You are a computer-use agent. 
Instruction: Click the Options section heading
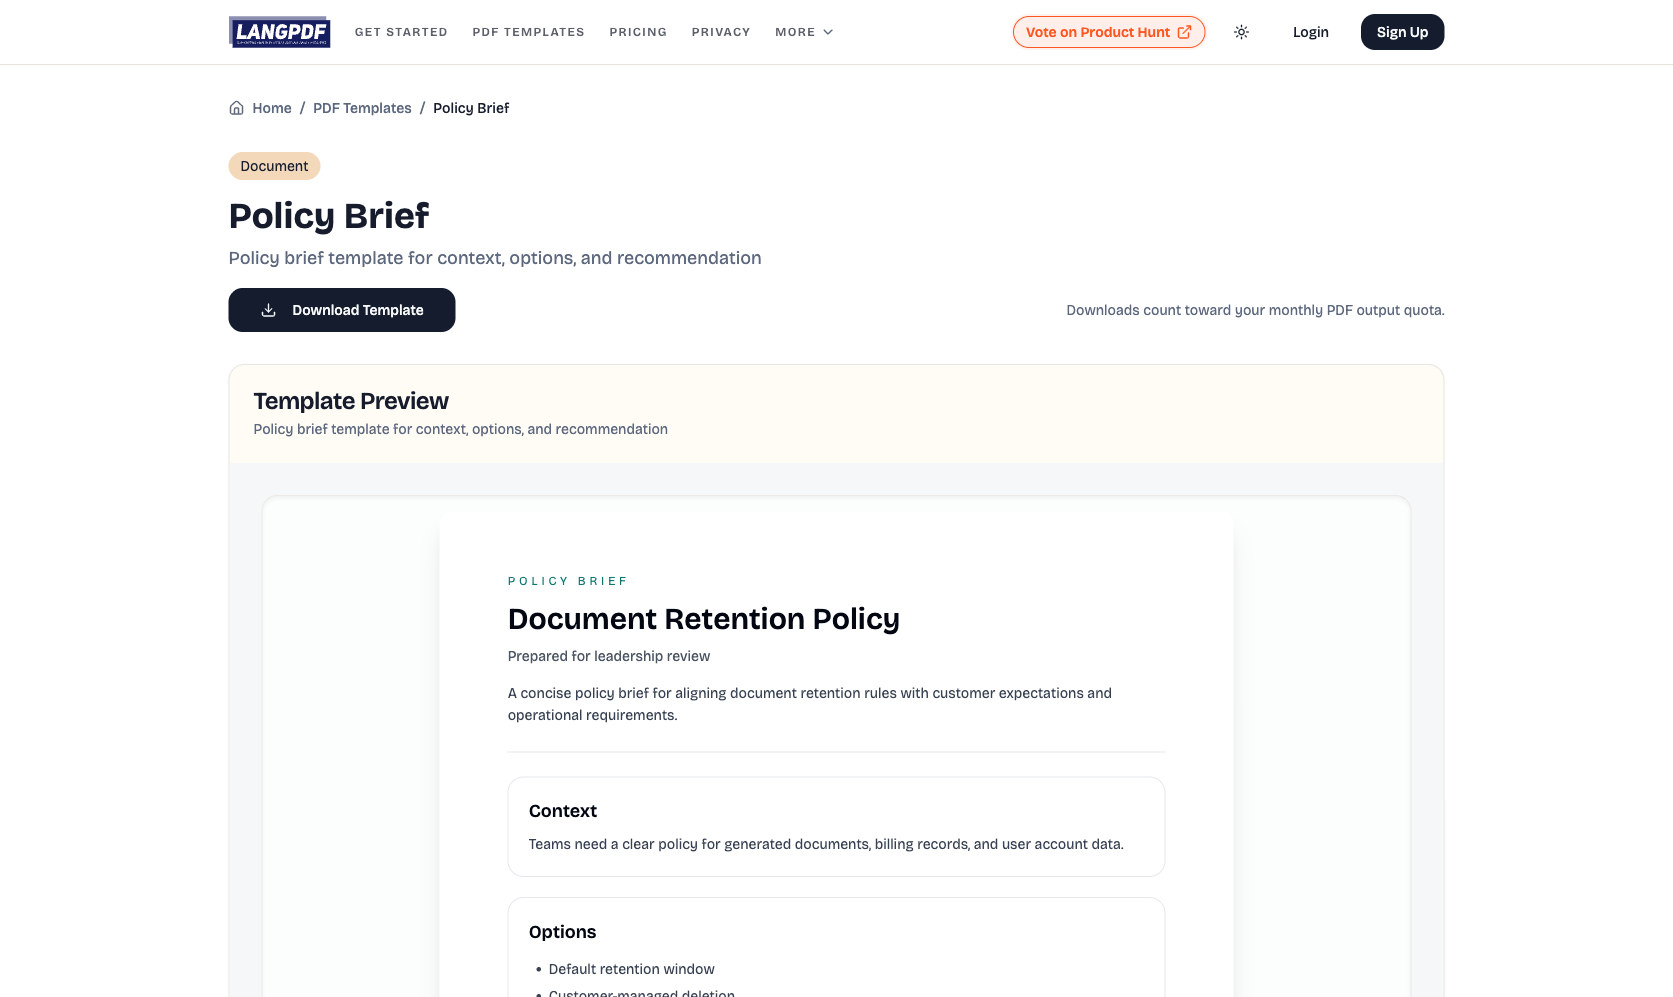[562, 932]
